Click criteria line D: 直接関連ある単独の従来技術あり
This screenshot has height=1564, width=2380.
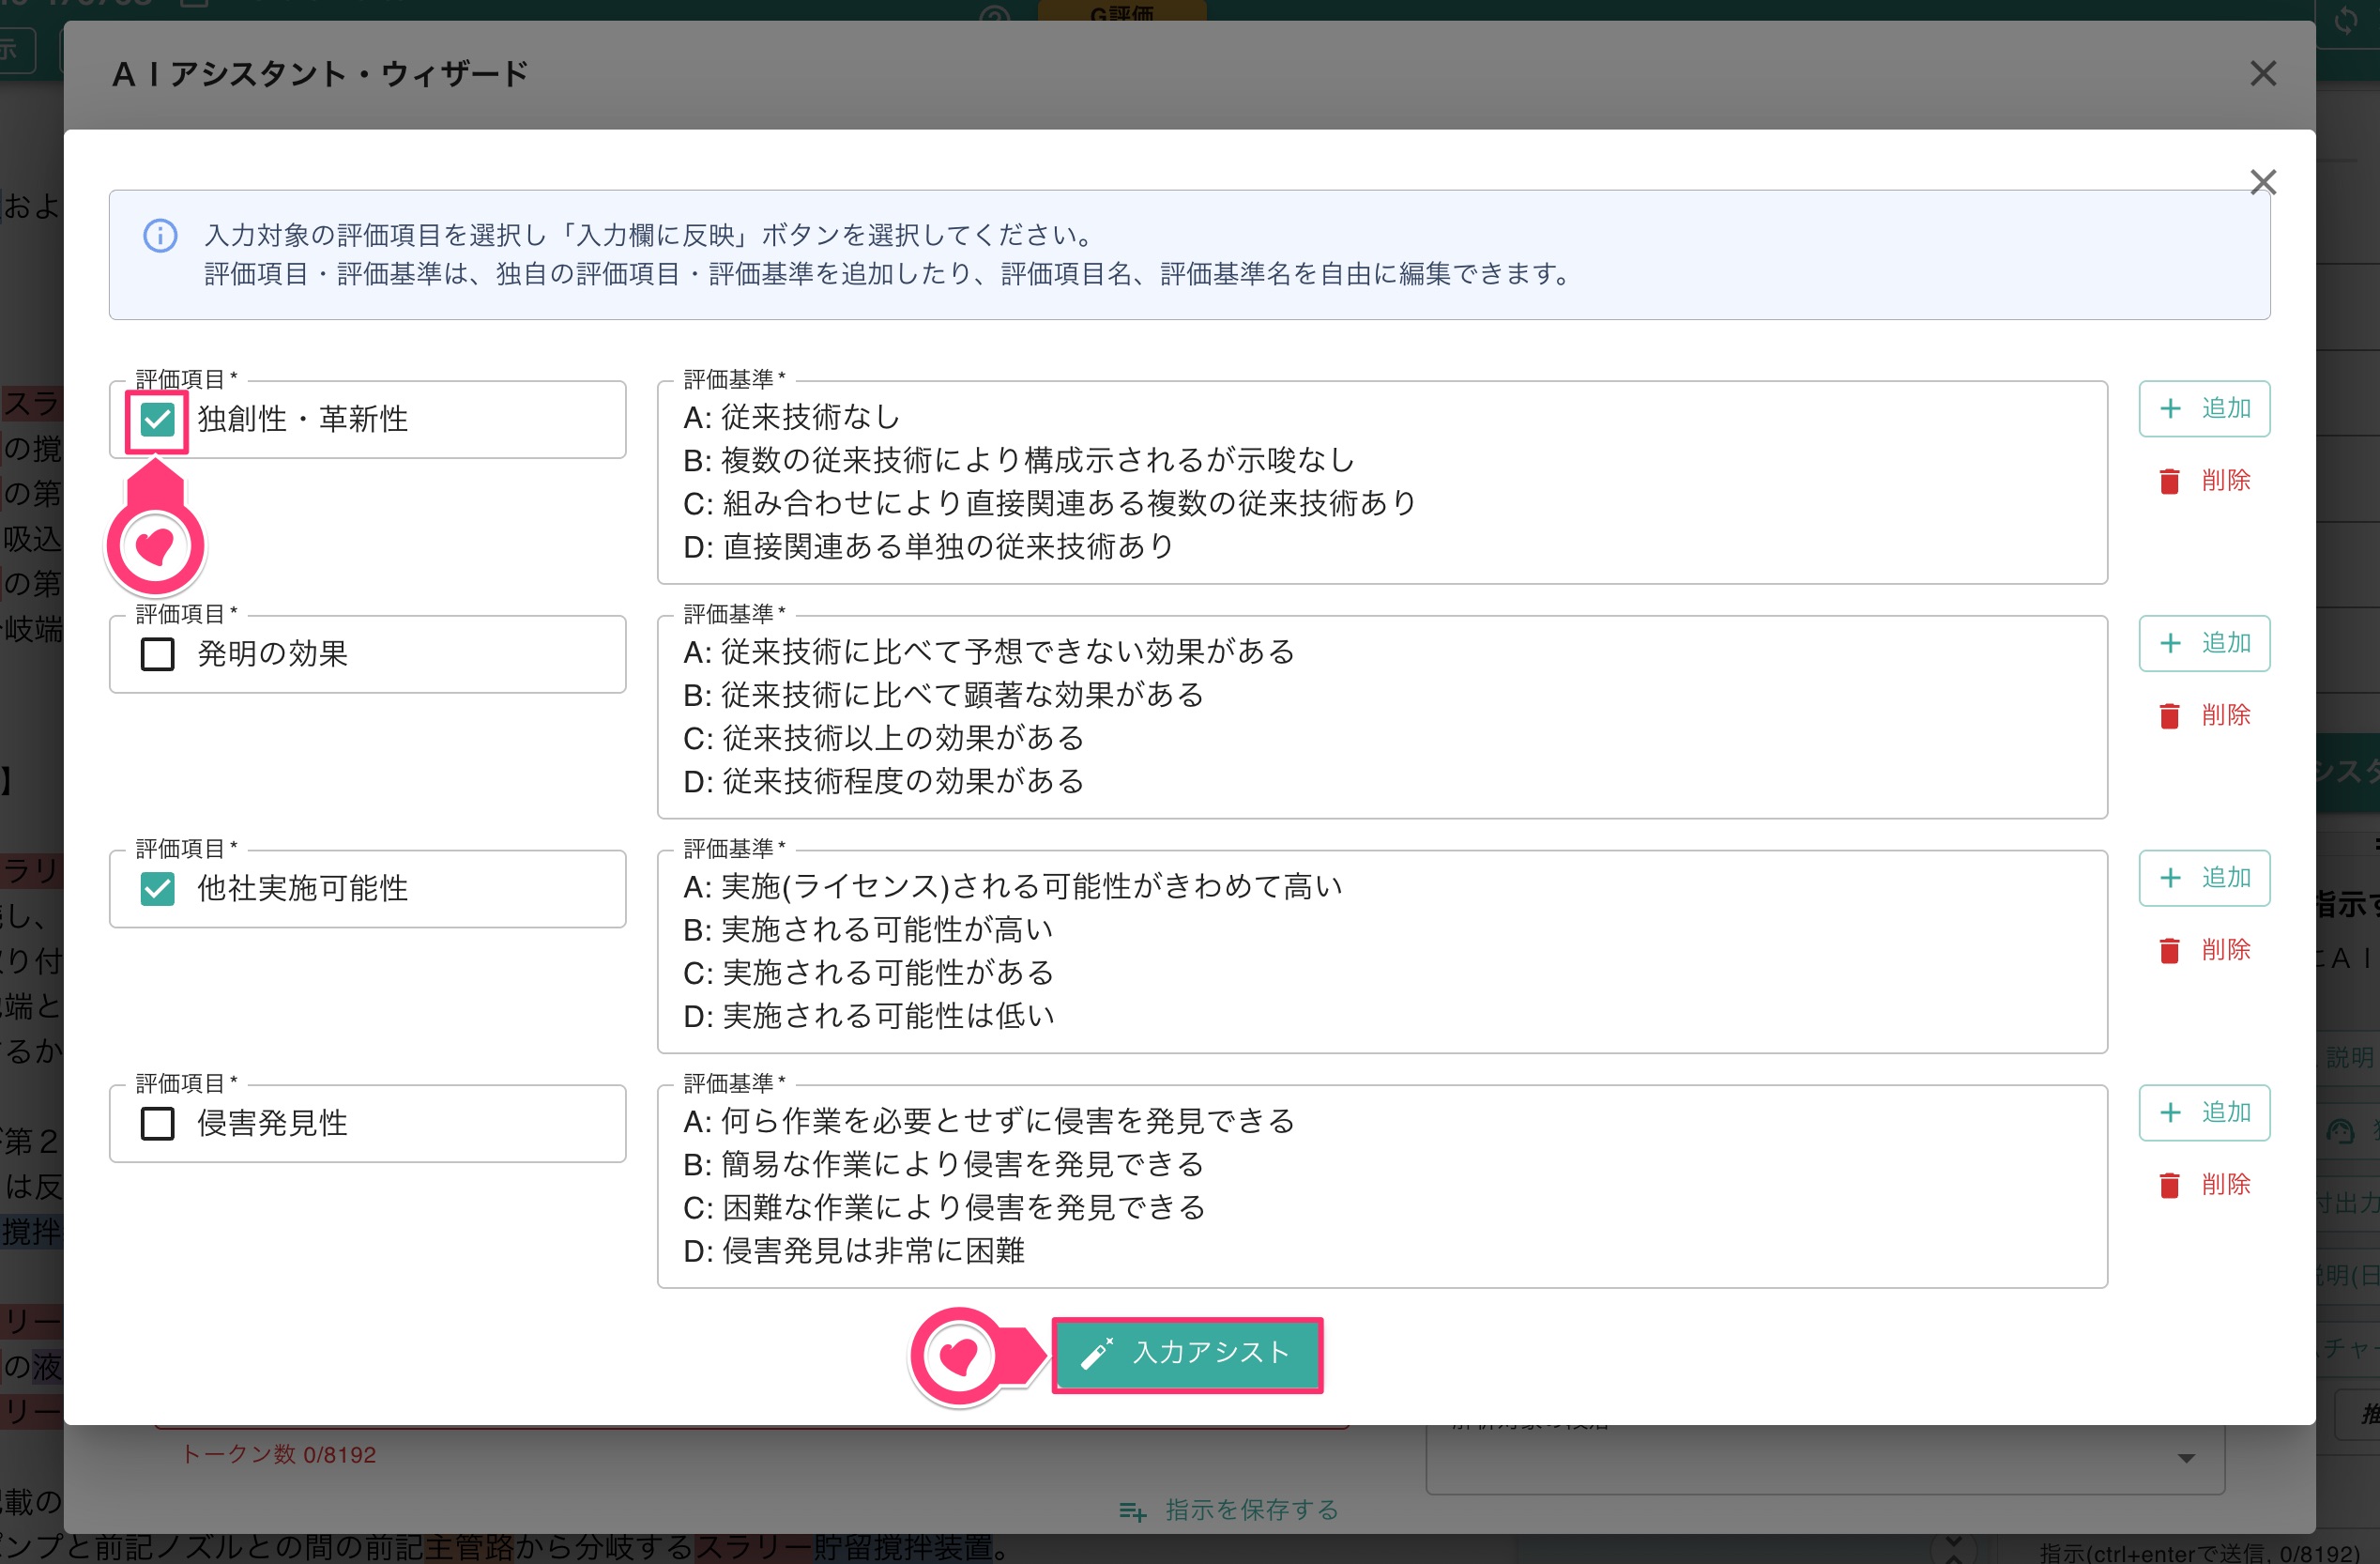929,547
